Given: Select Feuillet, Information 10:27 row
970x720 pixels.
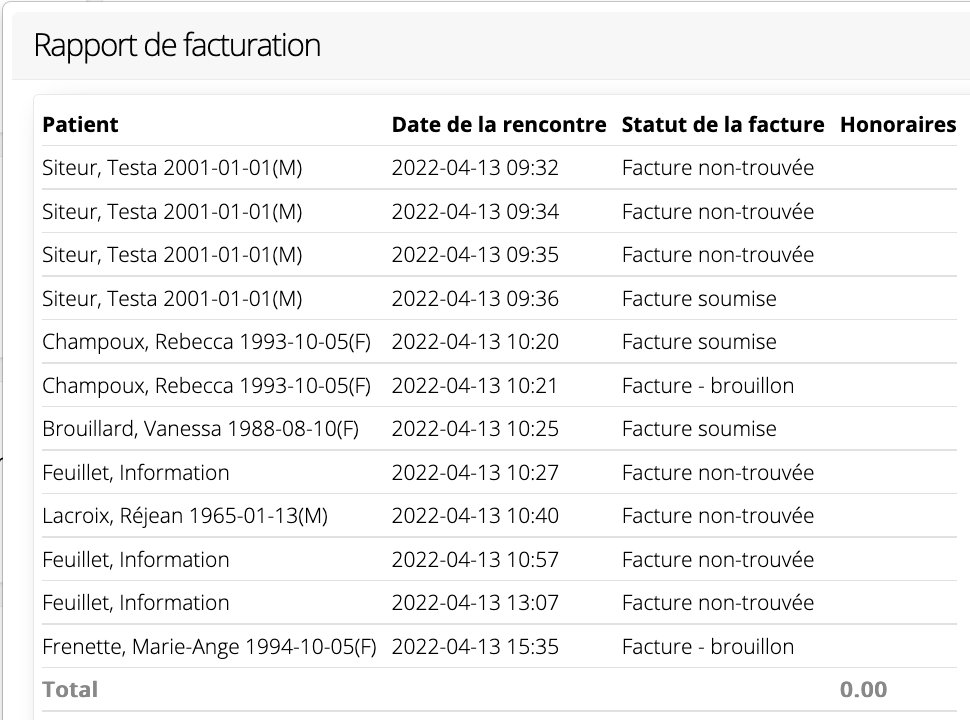Looking at the screenshot, I should [499, 473].
